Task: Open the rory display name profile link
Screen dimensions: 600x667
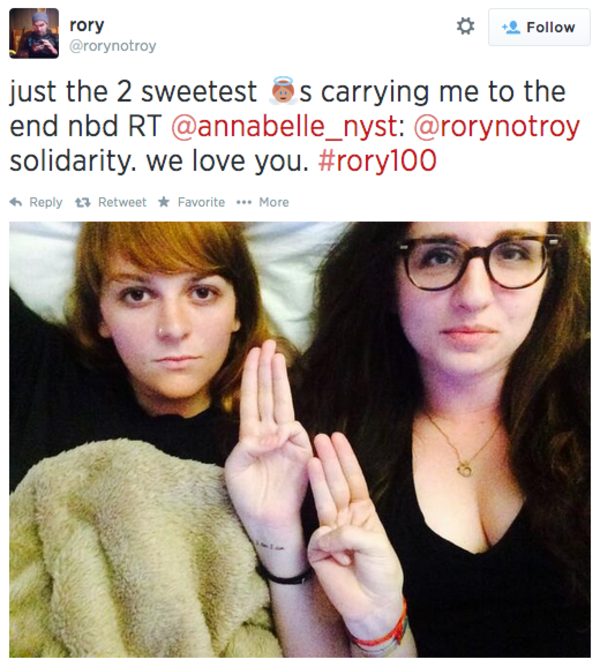Action: tap(87, 26)
